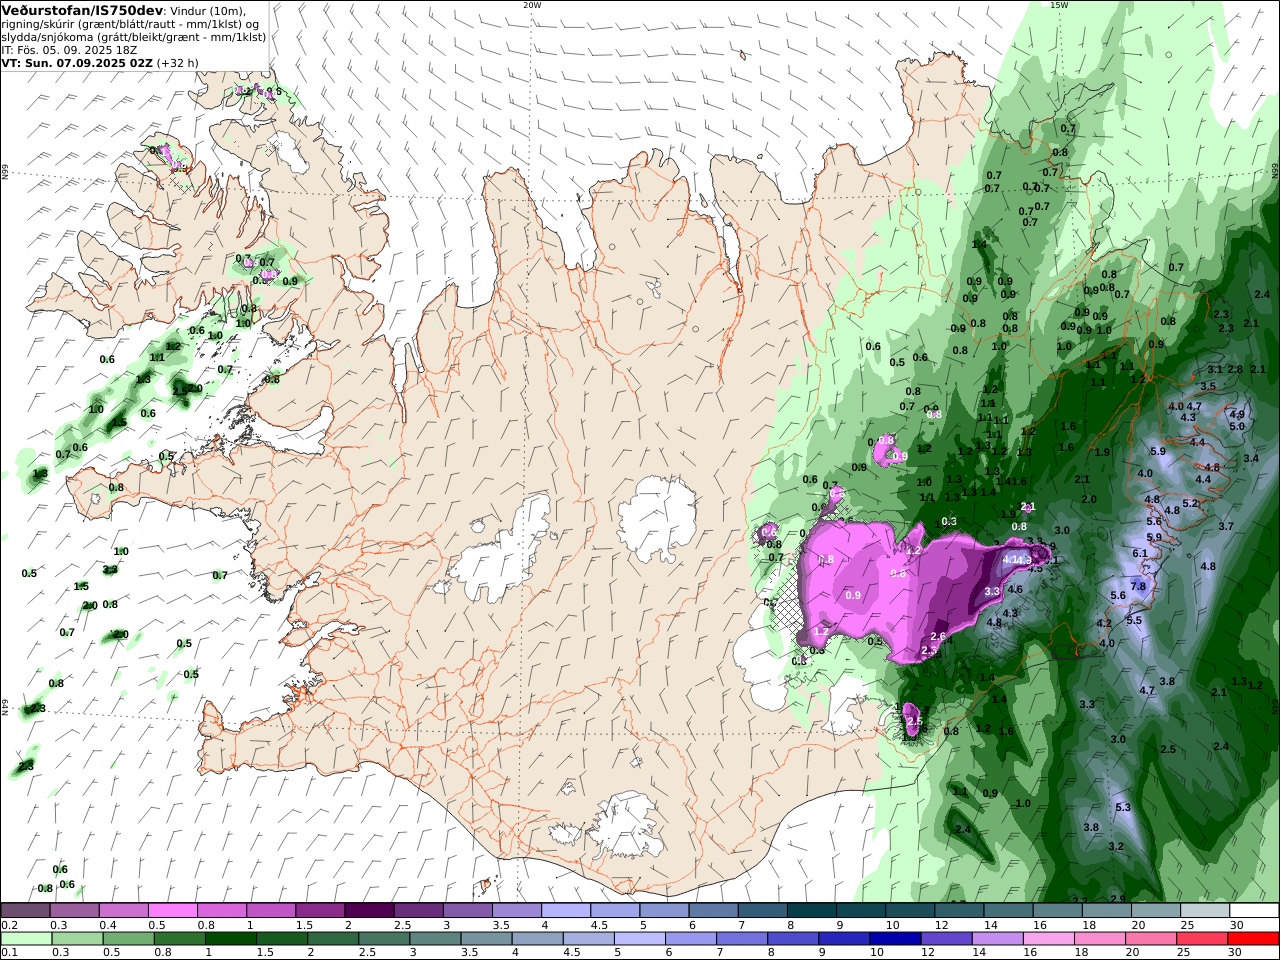
Task: Select the precipitation value 5.2 on the map
Action: point(1190,503)
